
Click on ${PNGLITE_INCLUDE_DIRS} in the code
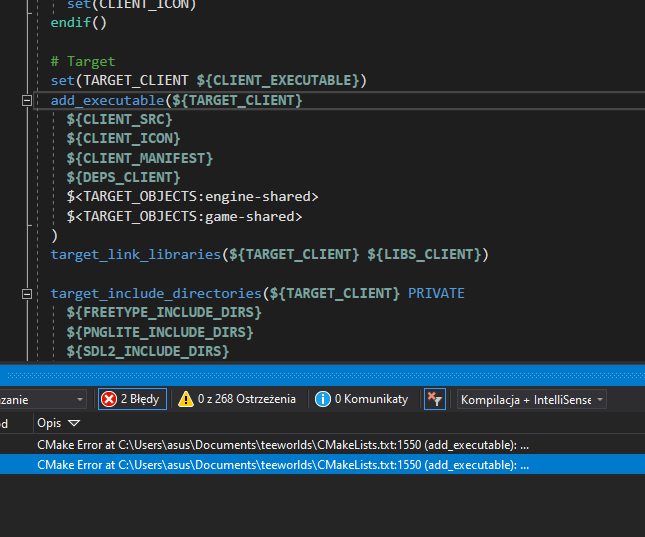tap(160, 332)
